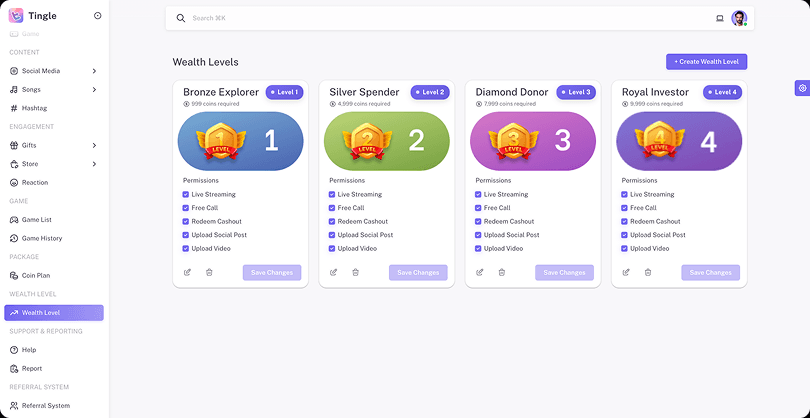Click the pink Level 3 banner
The height and width of the screenshot is (418, 810).
tap(533, 141)
